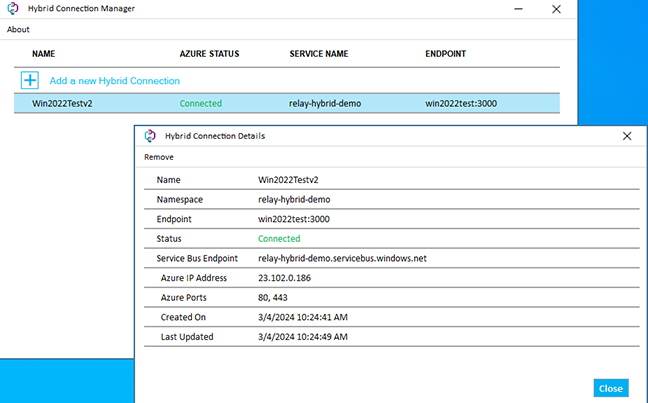Click green Connected status in details window
Screen dimensions: 648x403
coord(279,238)
